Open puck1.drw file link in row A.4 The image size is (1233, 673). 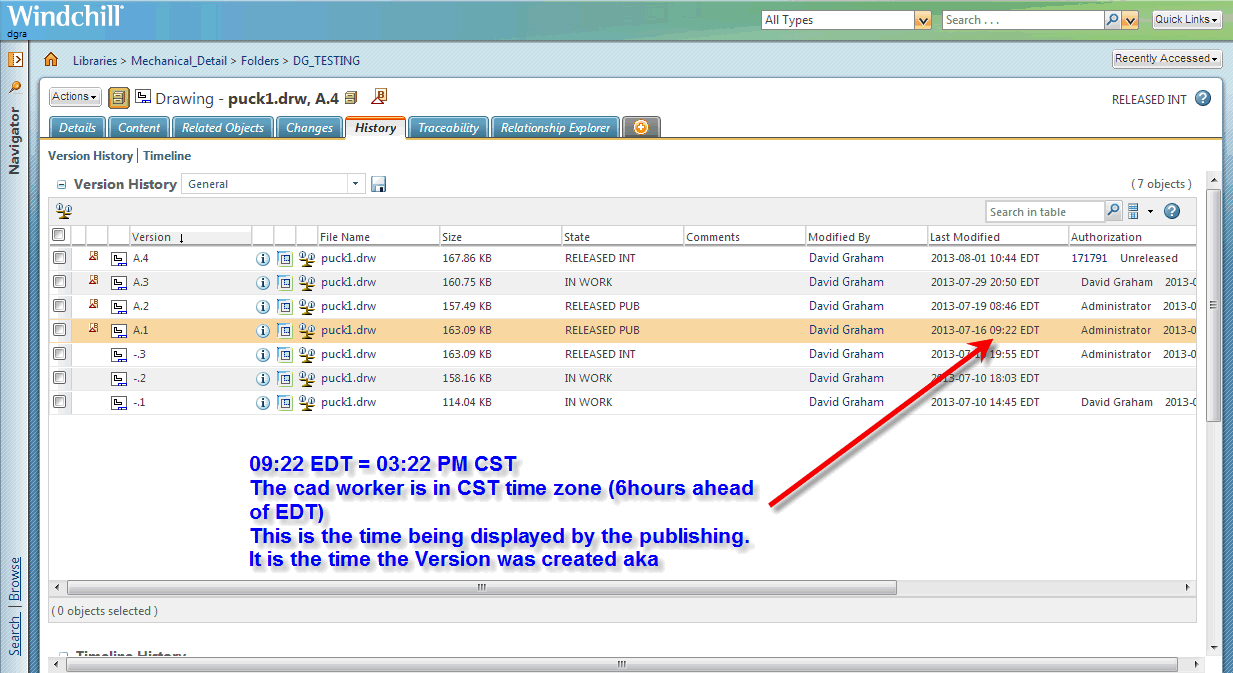coord(348,258)
